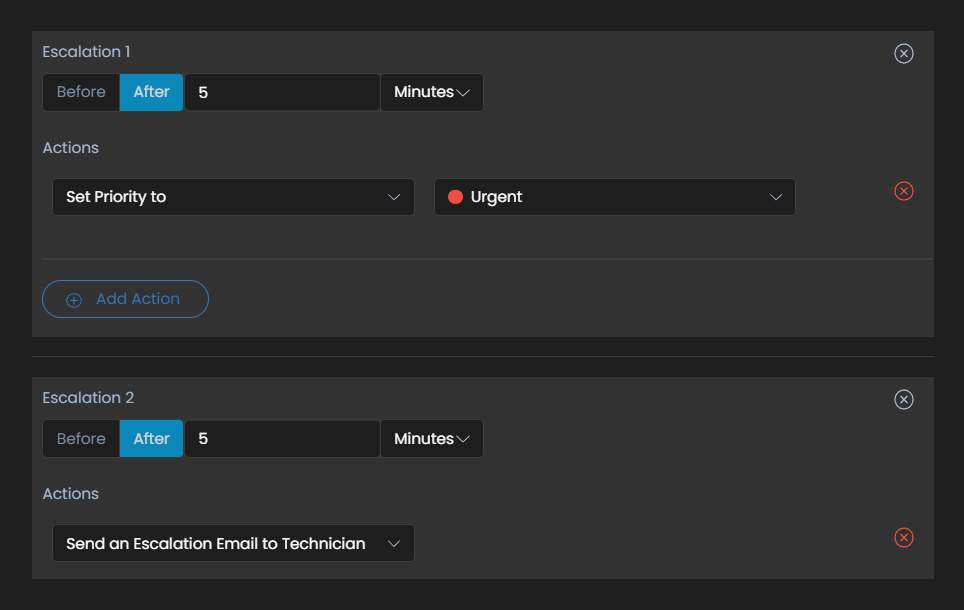The height and width of the screenshot is (610, 964).
Task: Click the chevron arrow on Set Priority to
Action: pos(394,198)
